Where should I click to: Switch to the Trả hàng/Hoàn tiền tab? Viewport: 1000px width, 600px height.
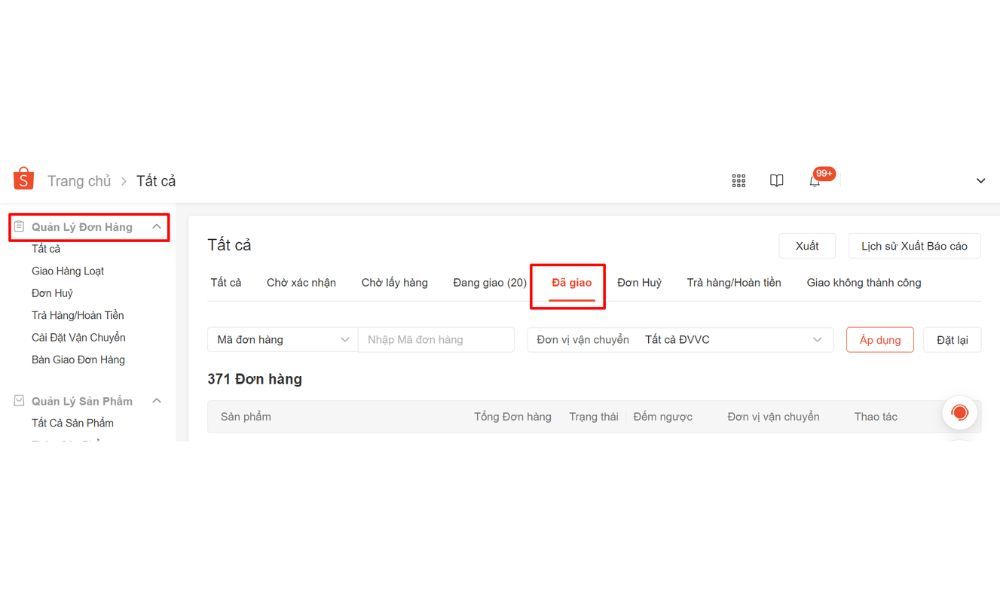click(734, 282)
